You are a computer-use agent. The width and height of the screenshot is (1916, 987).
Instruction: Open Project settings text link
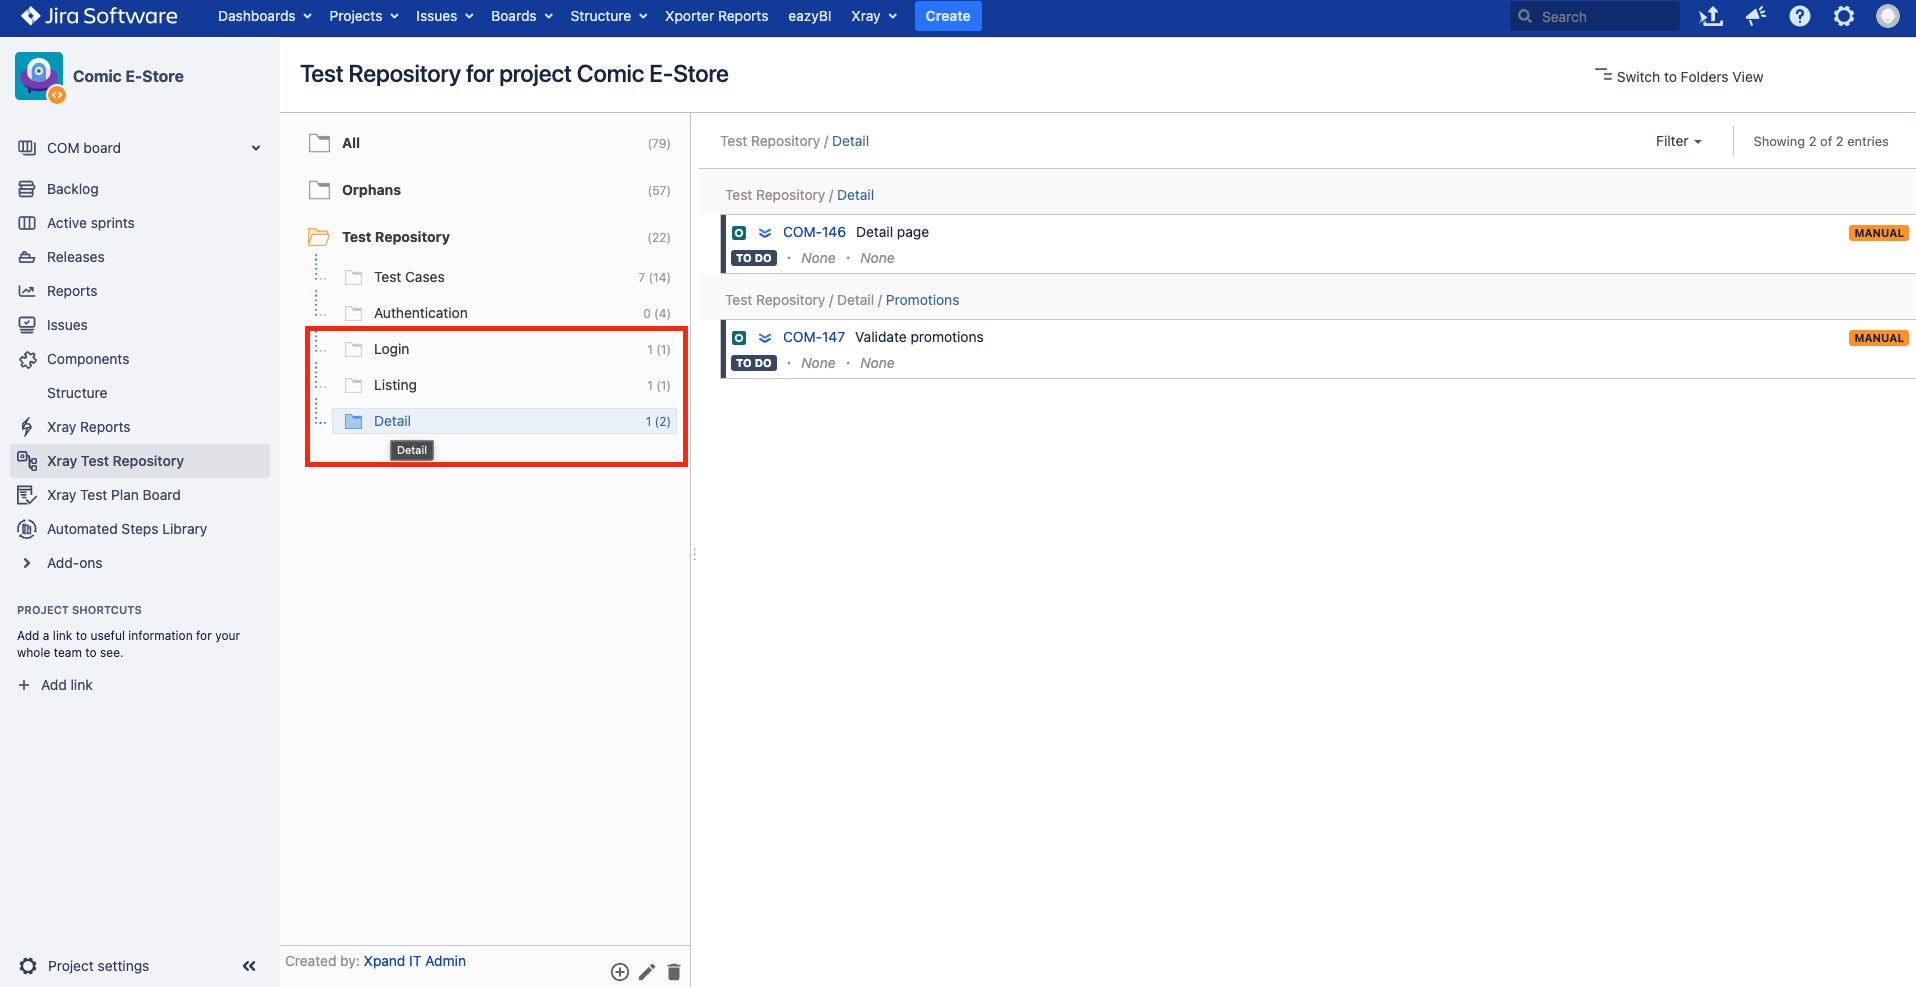(98, 966)
